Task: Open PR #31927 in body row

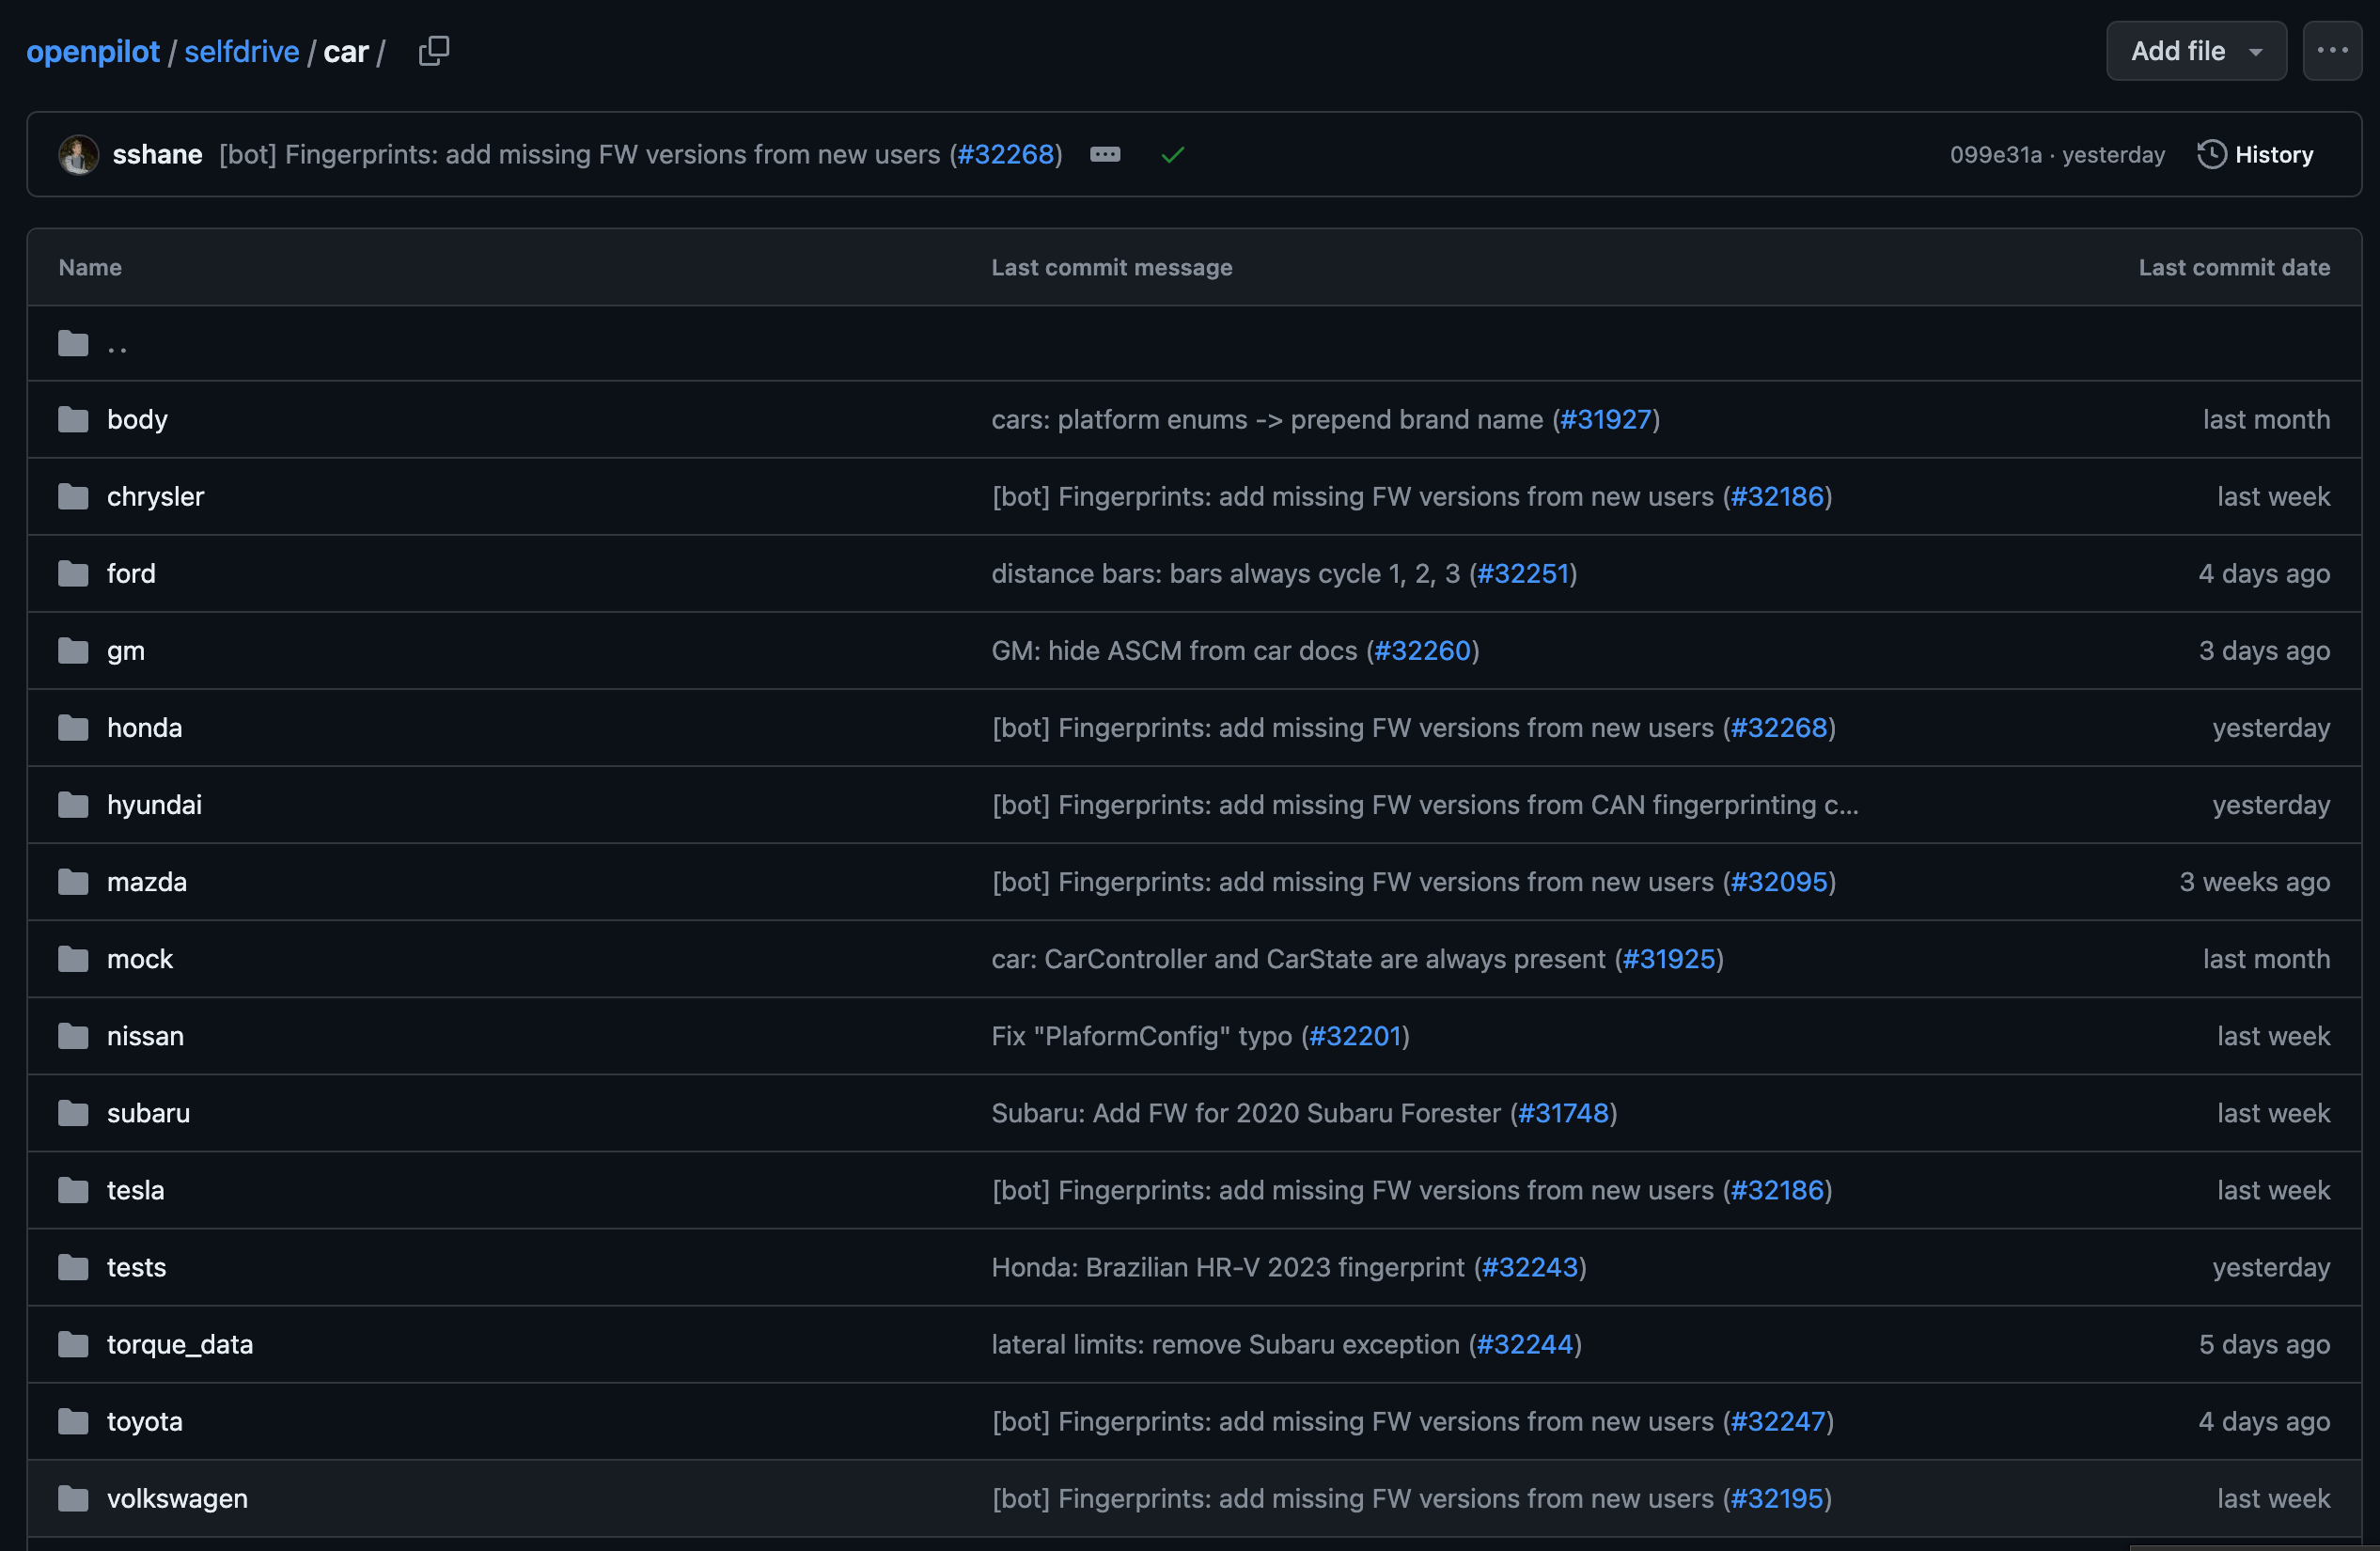Action: tap(1605, 419)
